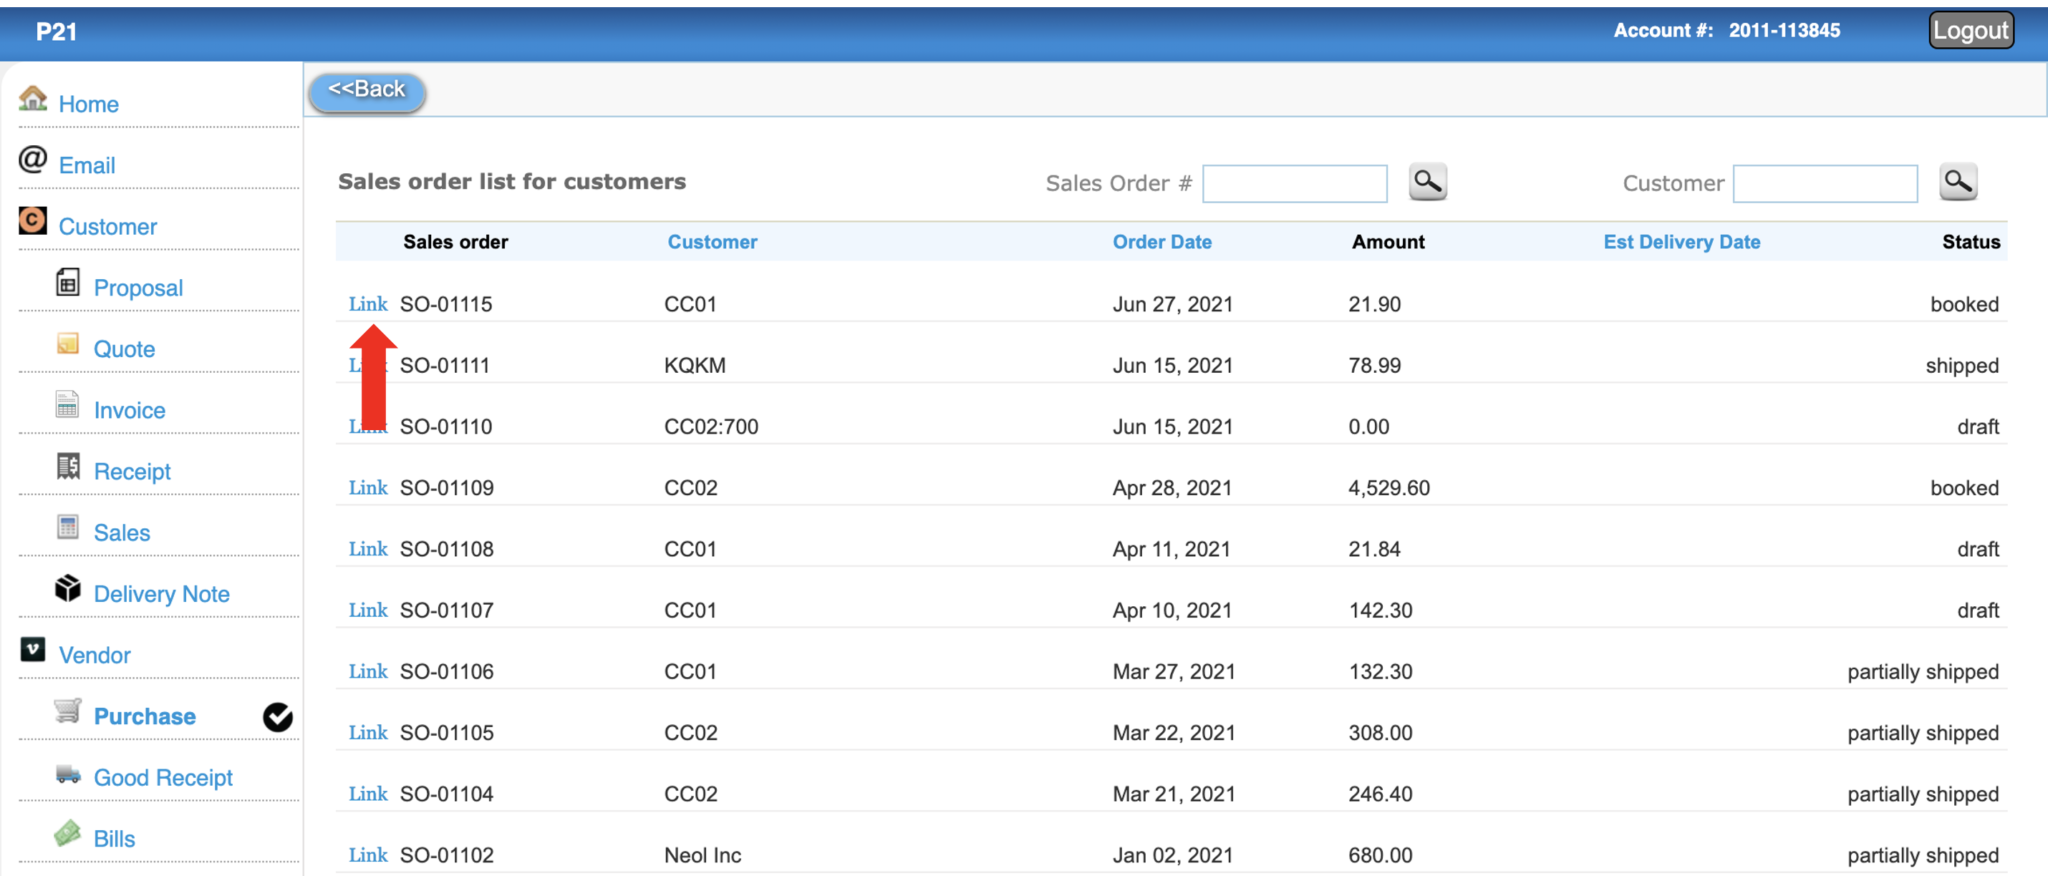Click the Home house icon
2048x876 pixels.
[x=33, y=98]
